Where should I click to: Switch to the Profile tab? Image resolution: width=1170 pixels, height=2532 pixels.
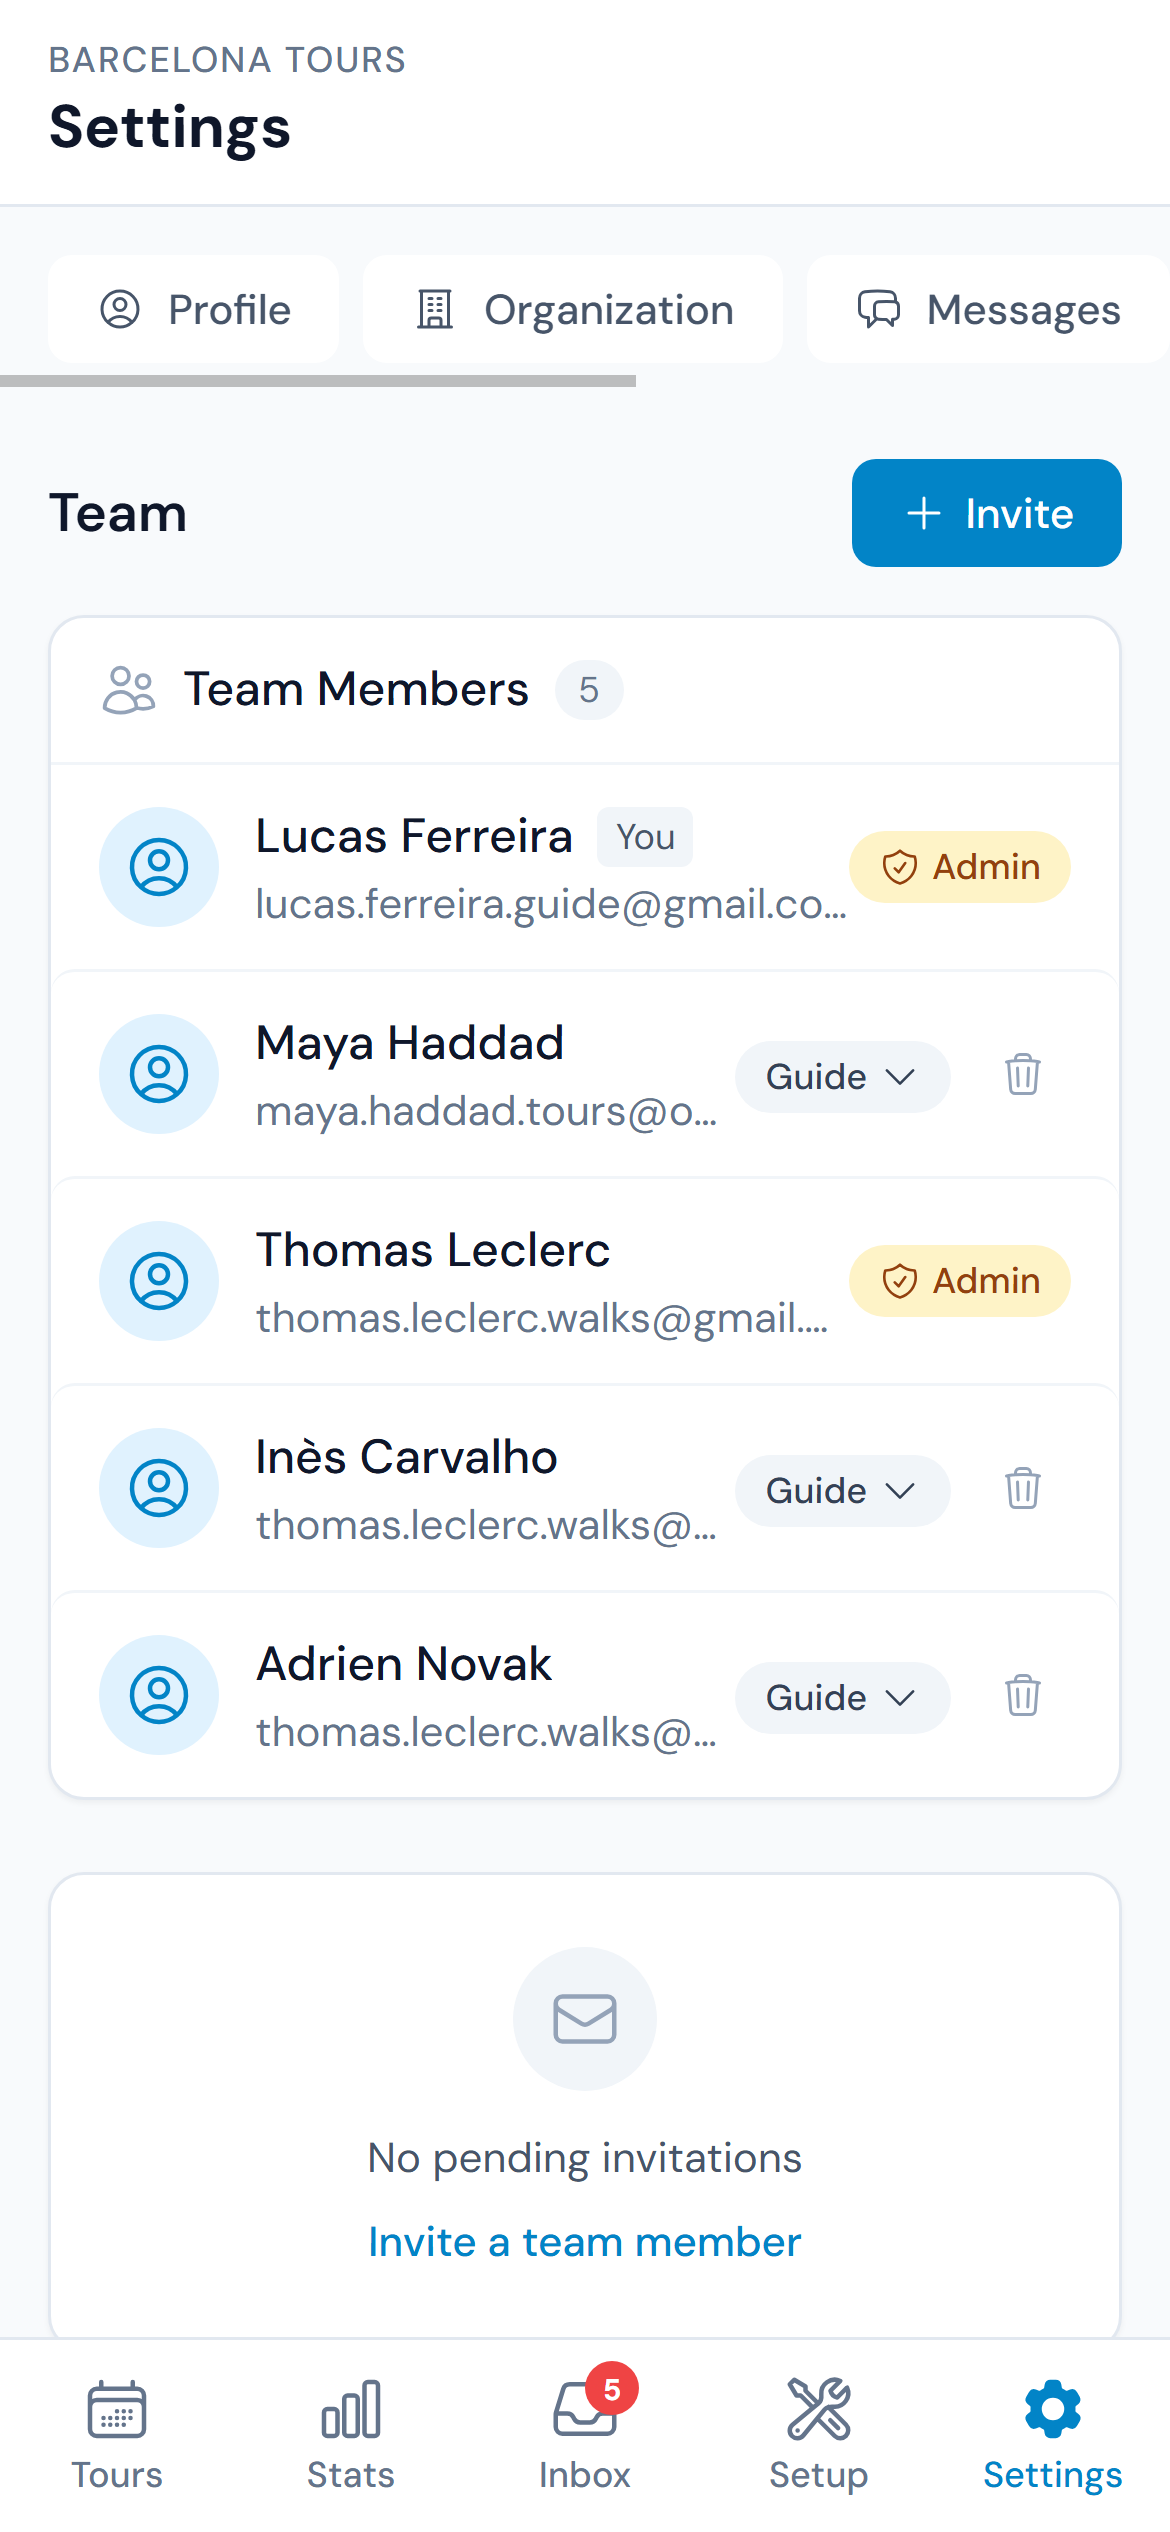point(193,309)
